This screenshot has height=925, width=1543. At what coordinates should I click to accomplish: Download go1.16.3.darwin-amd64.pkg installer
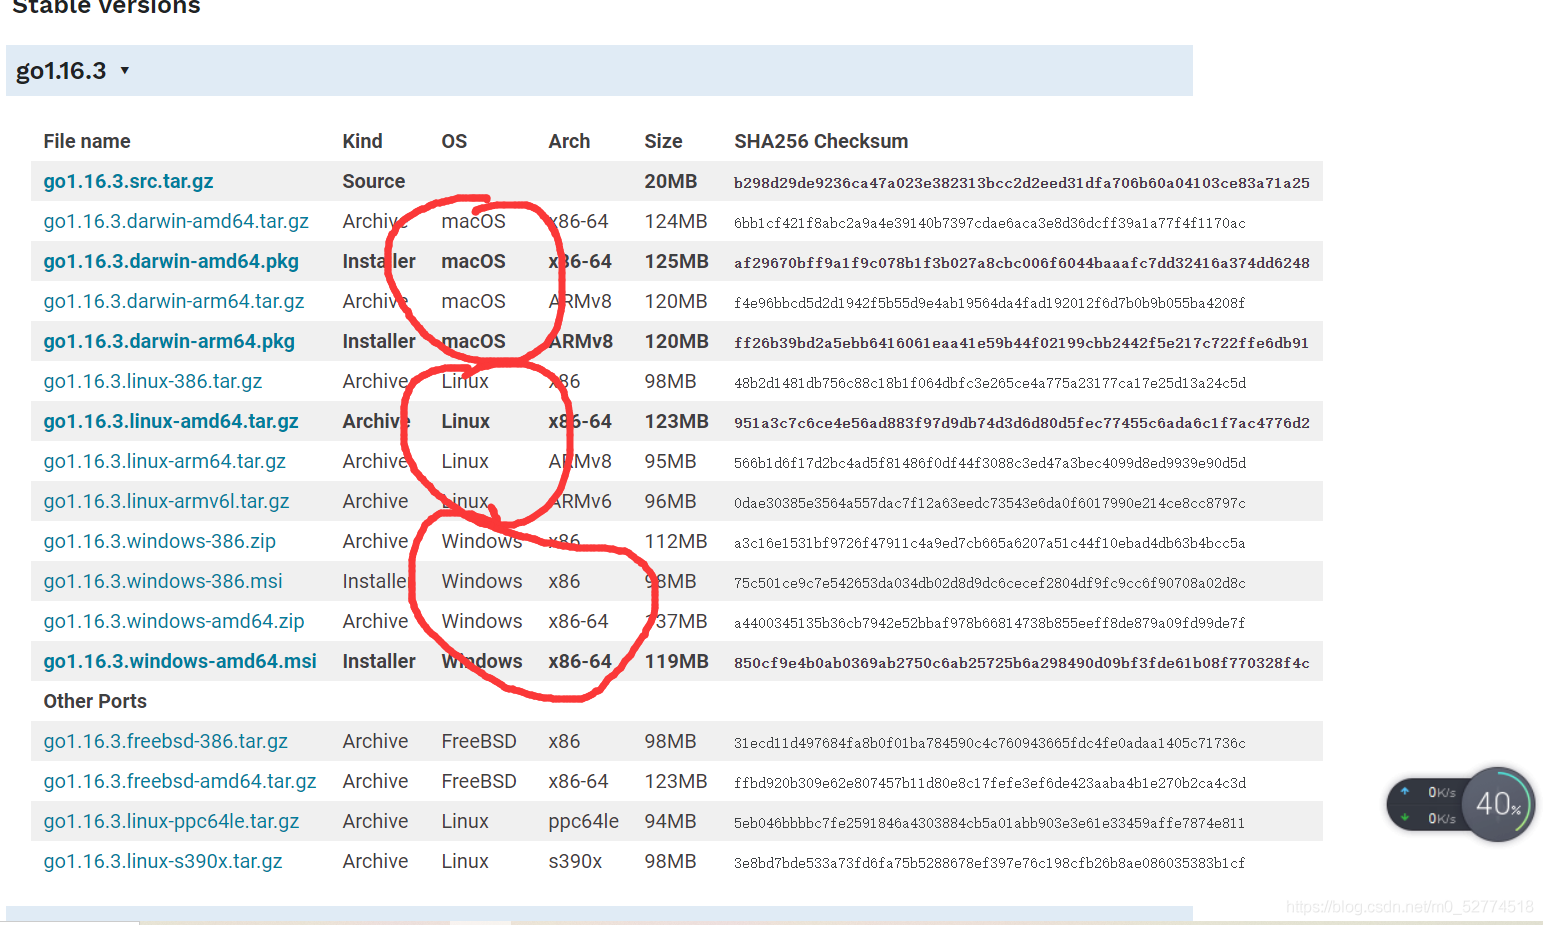click(171, 261)
